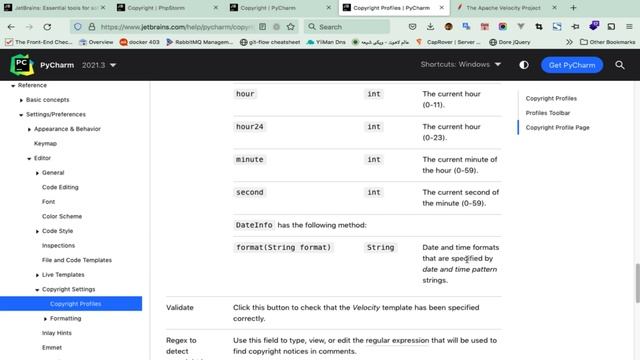
Task: Open site search magnifier icon
Action: pyautogui.click(x=620, y=65)
